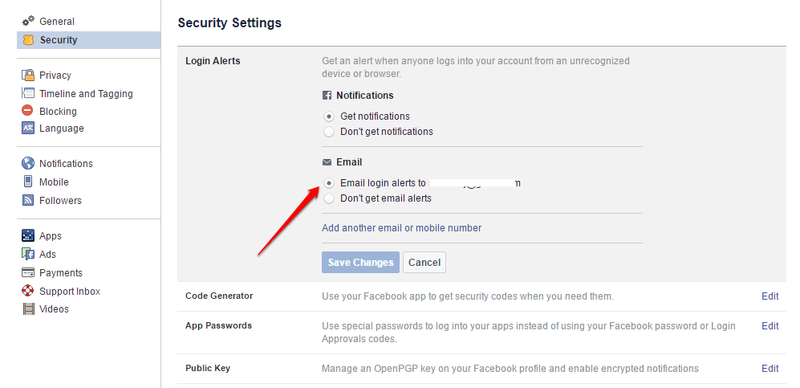
Task: Click Code Generator row label
Action: [219, 296]
